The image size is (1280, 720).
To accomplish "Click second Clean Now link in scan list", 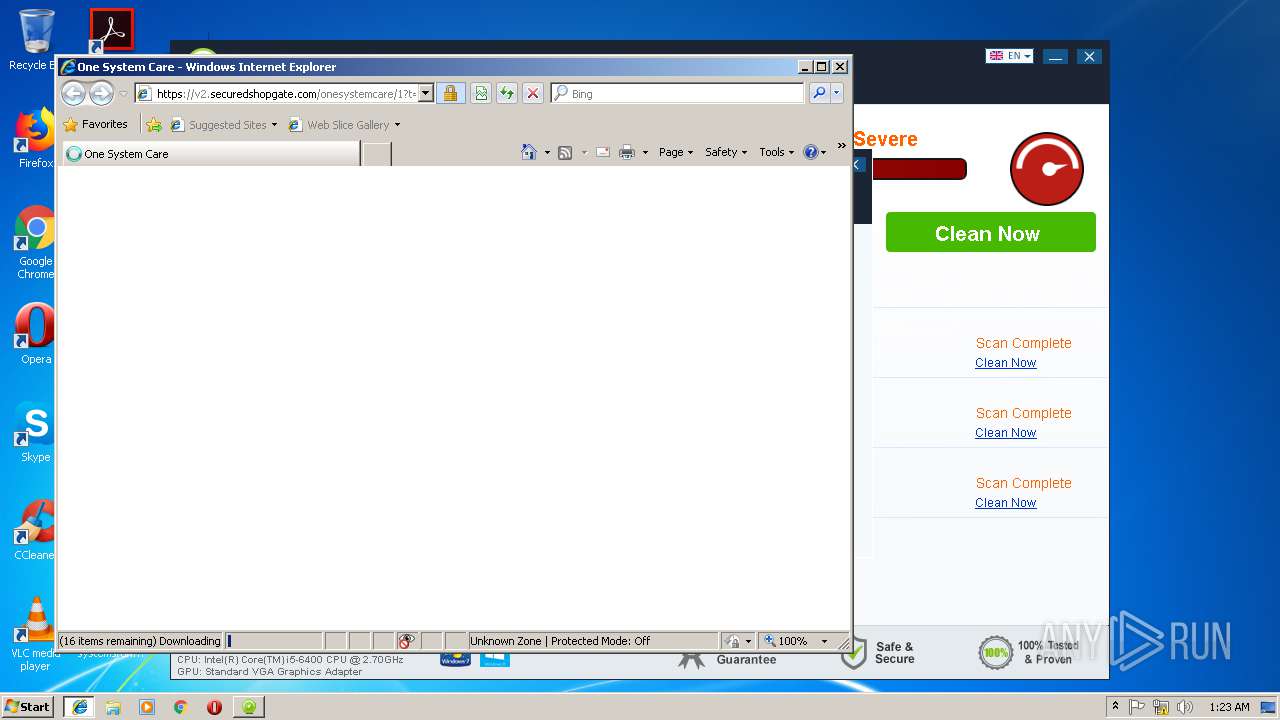I will click(1006, 433).
